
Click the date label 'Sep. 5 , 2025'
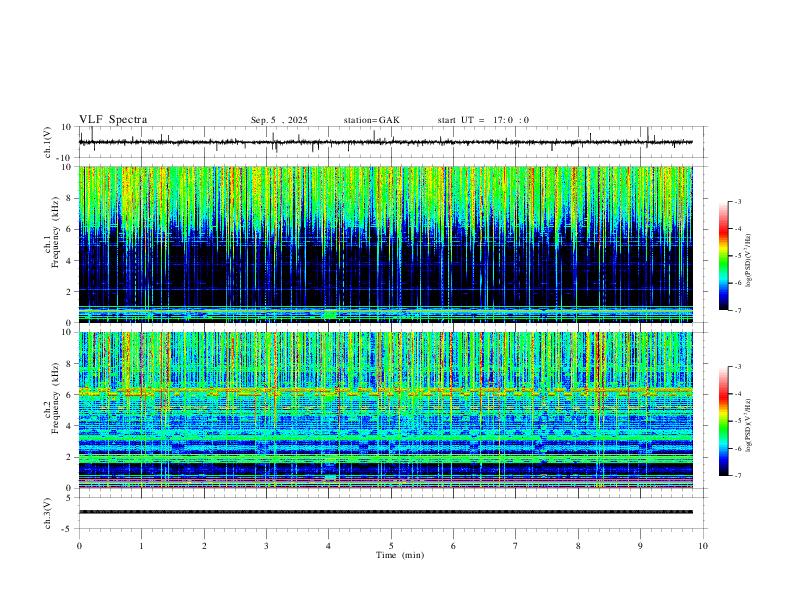pos(279,120)
